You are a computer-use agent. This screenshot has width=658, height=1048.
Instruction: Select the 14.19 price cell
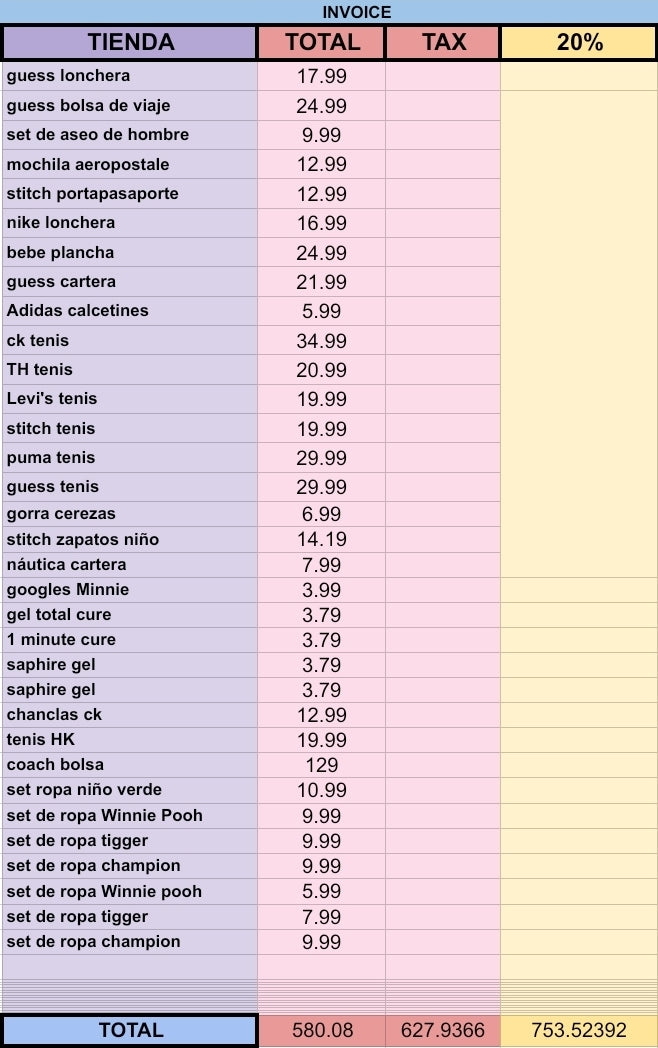coord(321,540)
